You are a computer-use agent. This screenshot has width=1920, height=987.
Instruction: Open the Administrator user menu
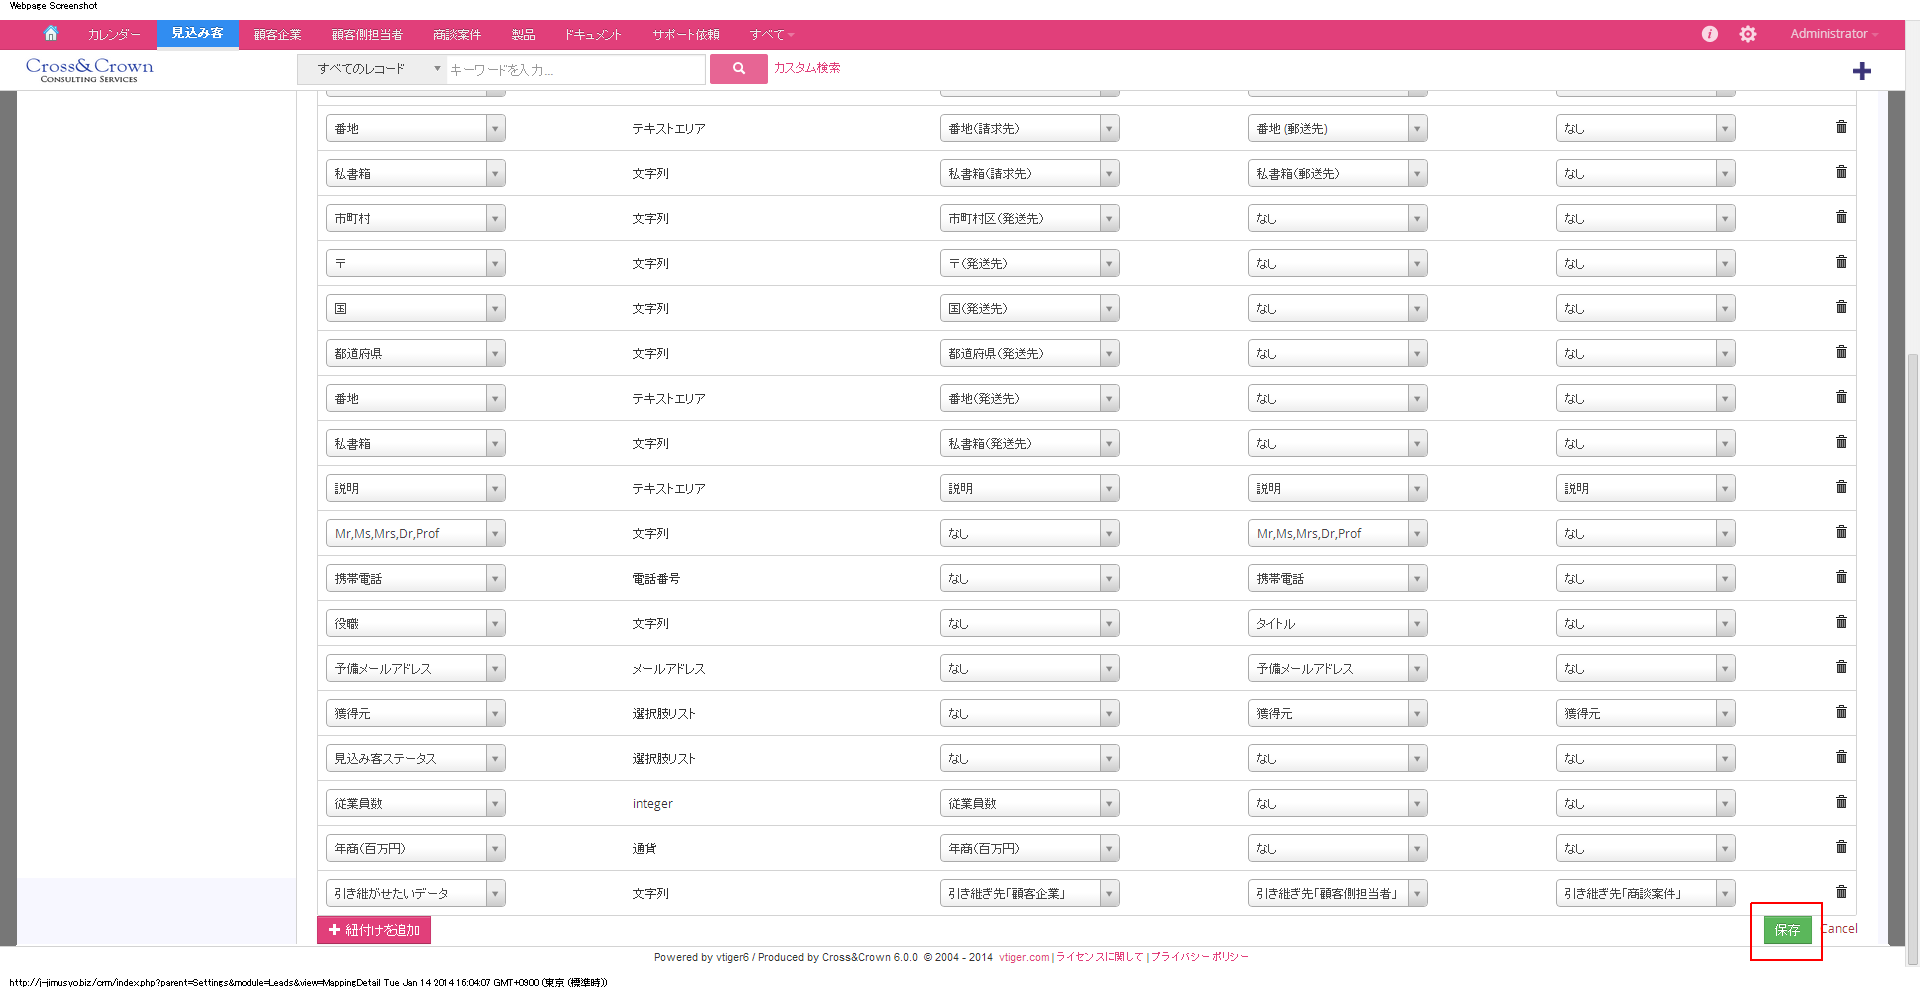point(1833,34)
